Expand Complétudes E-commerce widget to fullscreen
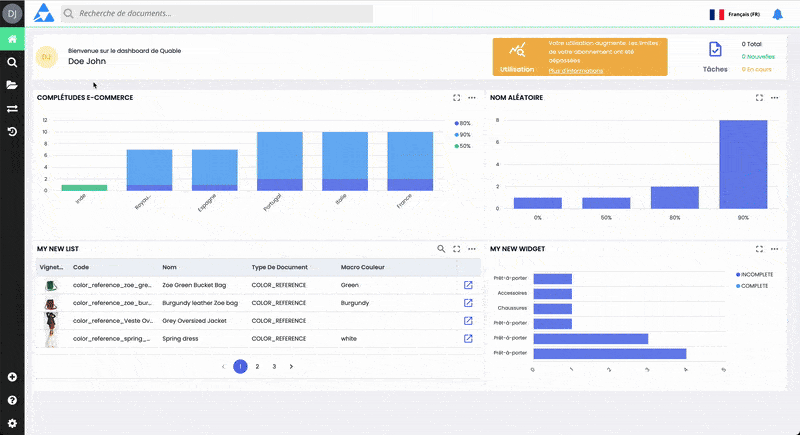The height and width of the screenshot is (435, 800). [457, 98]
